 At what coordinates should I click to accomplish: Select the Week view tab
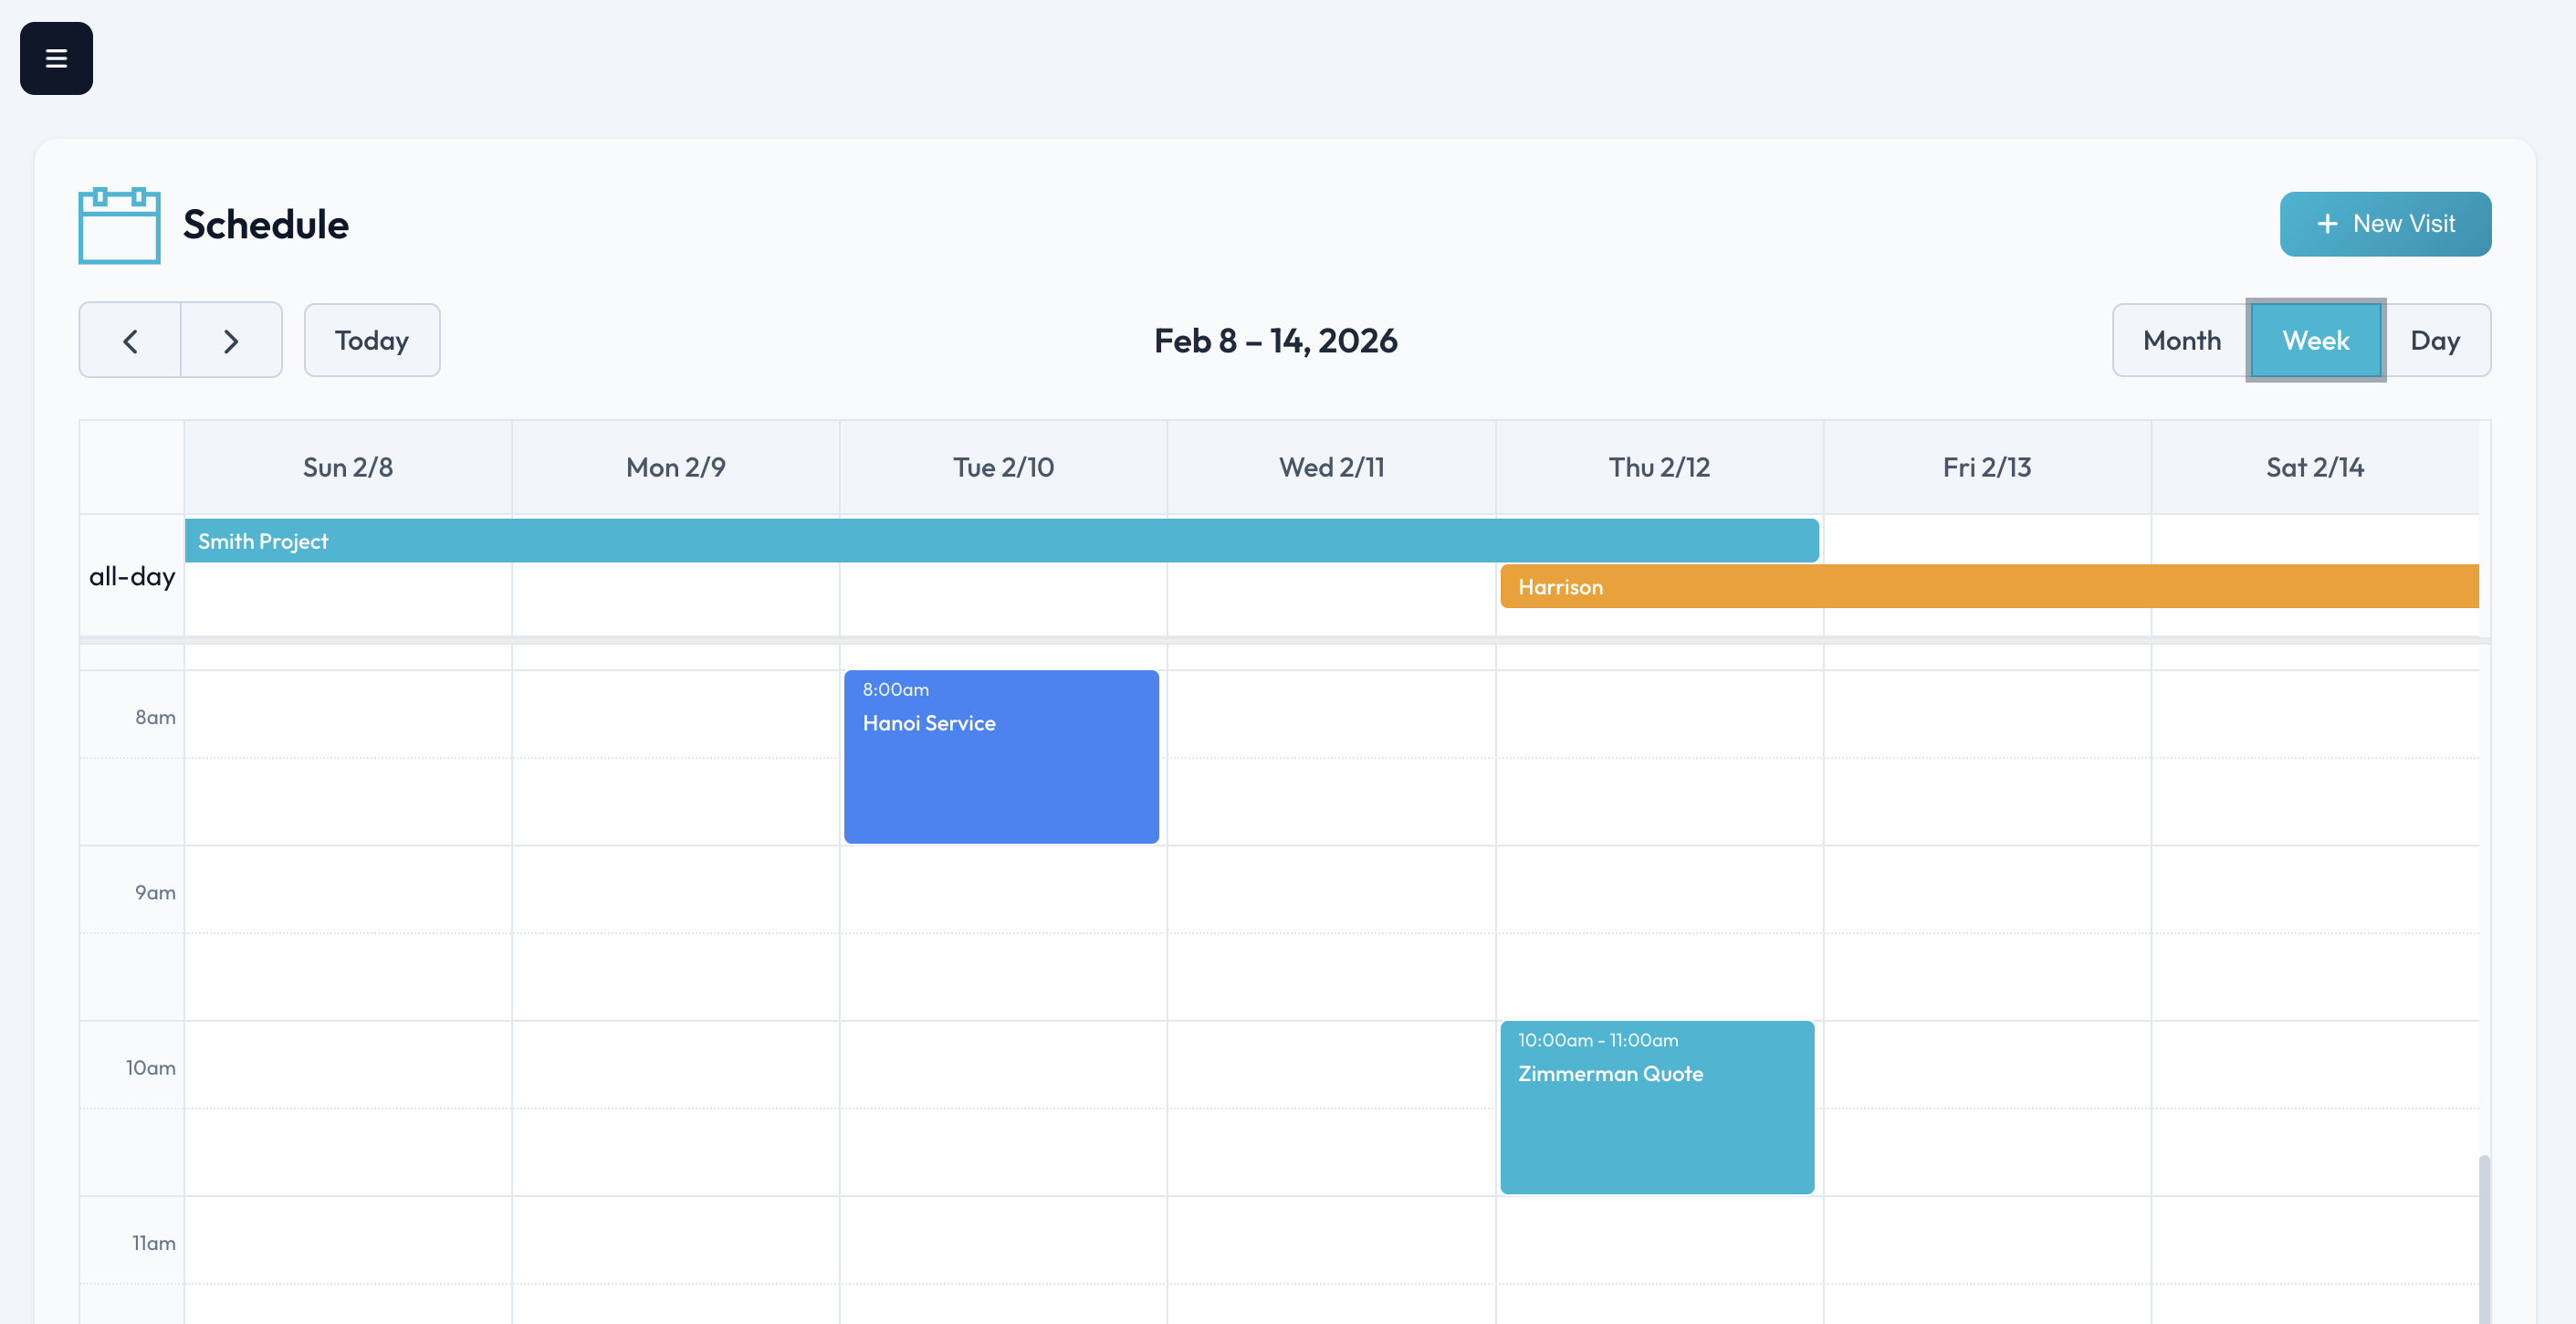coord(2315,340)
